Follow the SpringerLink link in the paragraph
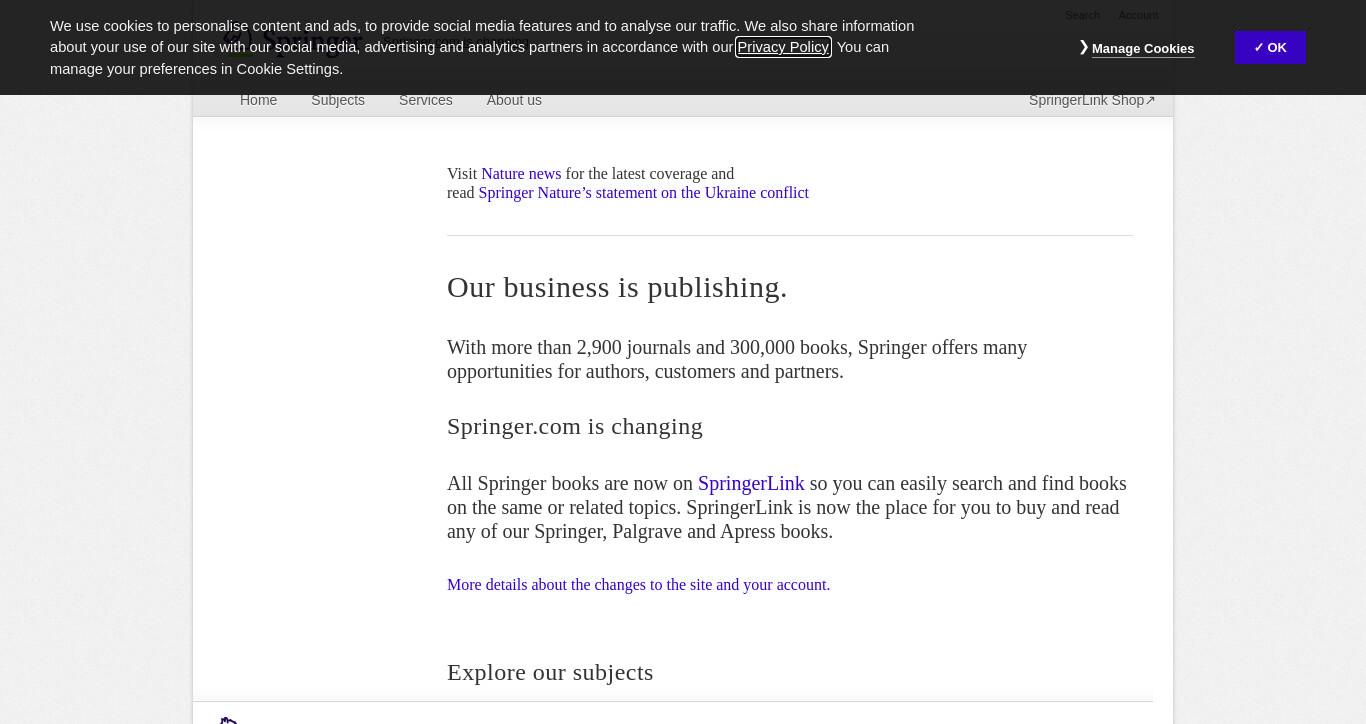Viewport: 1366px width, 724px height. point(751,483)
